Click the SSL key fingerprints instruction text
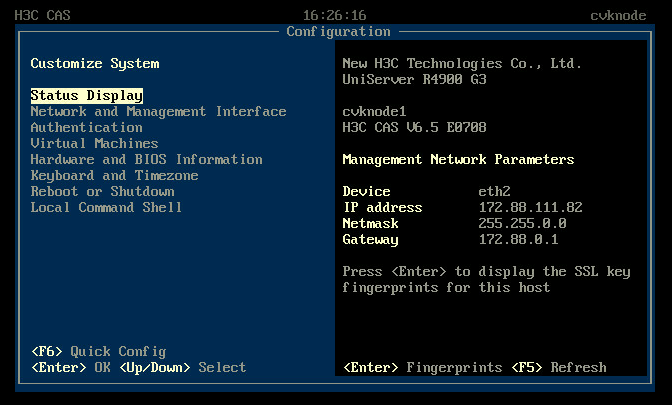The image size is (672, 405). 486,280
